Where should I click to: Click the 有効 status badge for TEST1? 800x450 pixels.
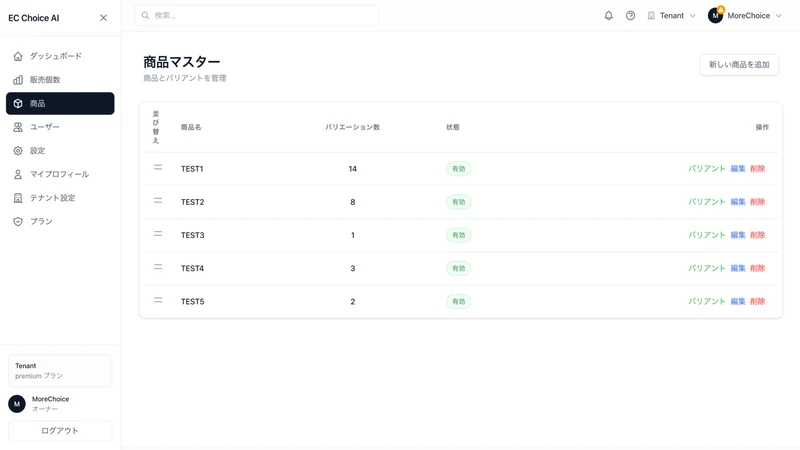click(459, 169)
